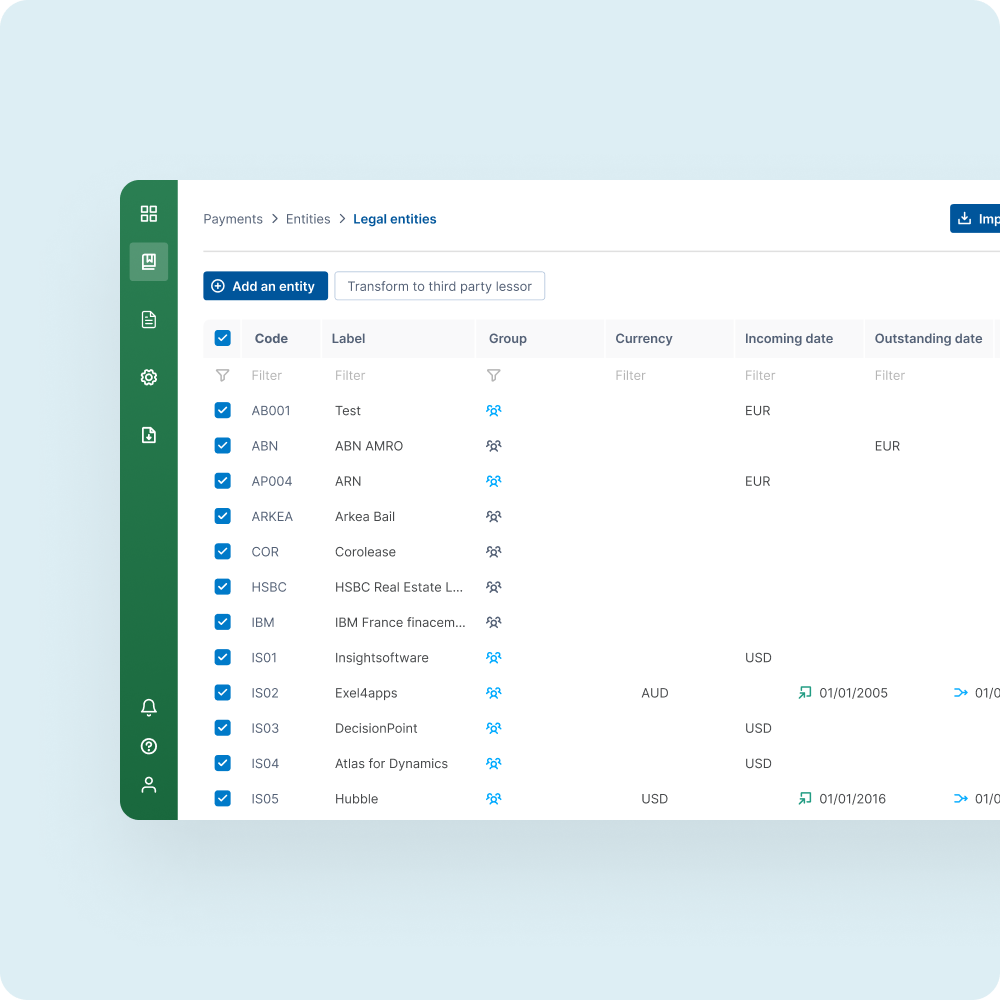Click Transform to third party lessor
The image size is (1000, 1000).
pos(439,286)
